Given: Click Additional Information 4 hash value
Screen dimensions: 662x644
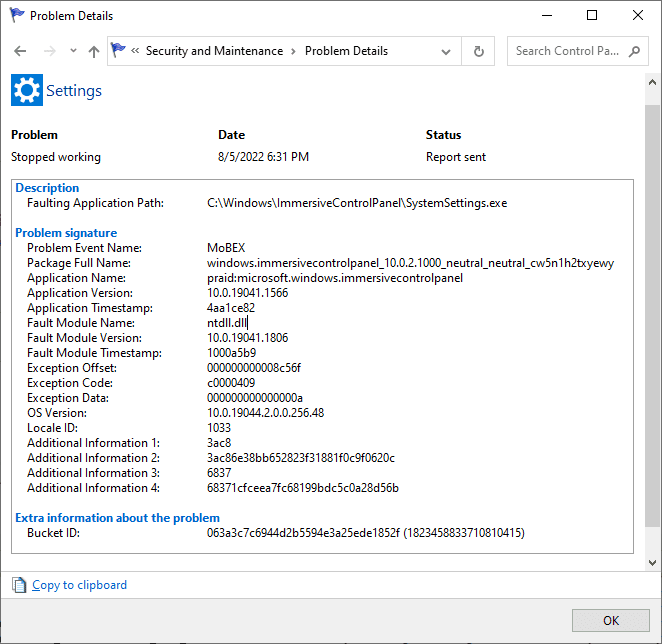Looking at the screenshot, I should (x=303, y=488).
